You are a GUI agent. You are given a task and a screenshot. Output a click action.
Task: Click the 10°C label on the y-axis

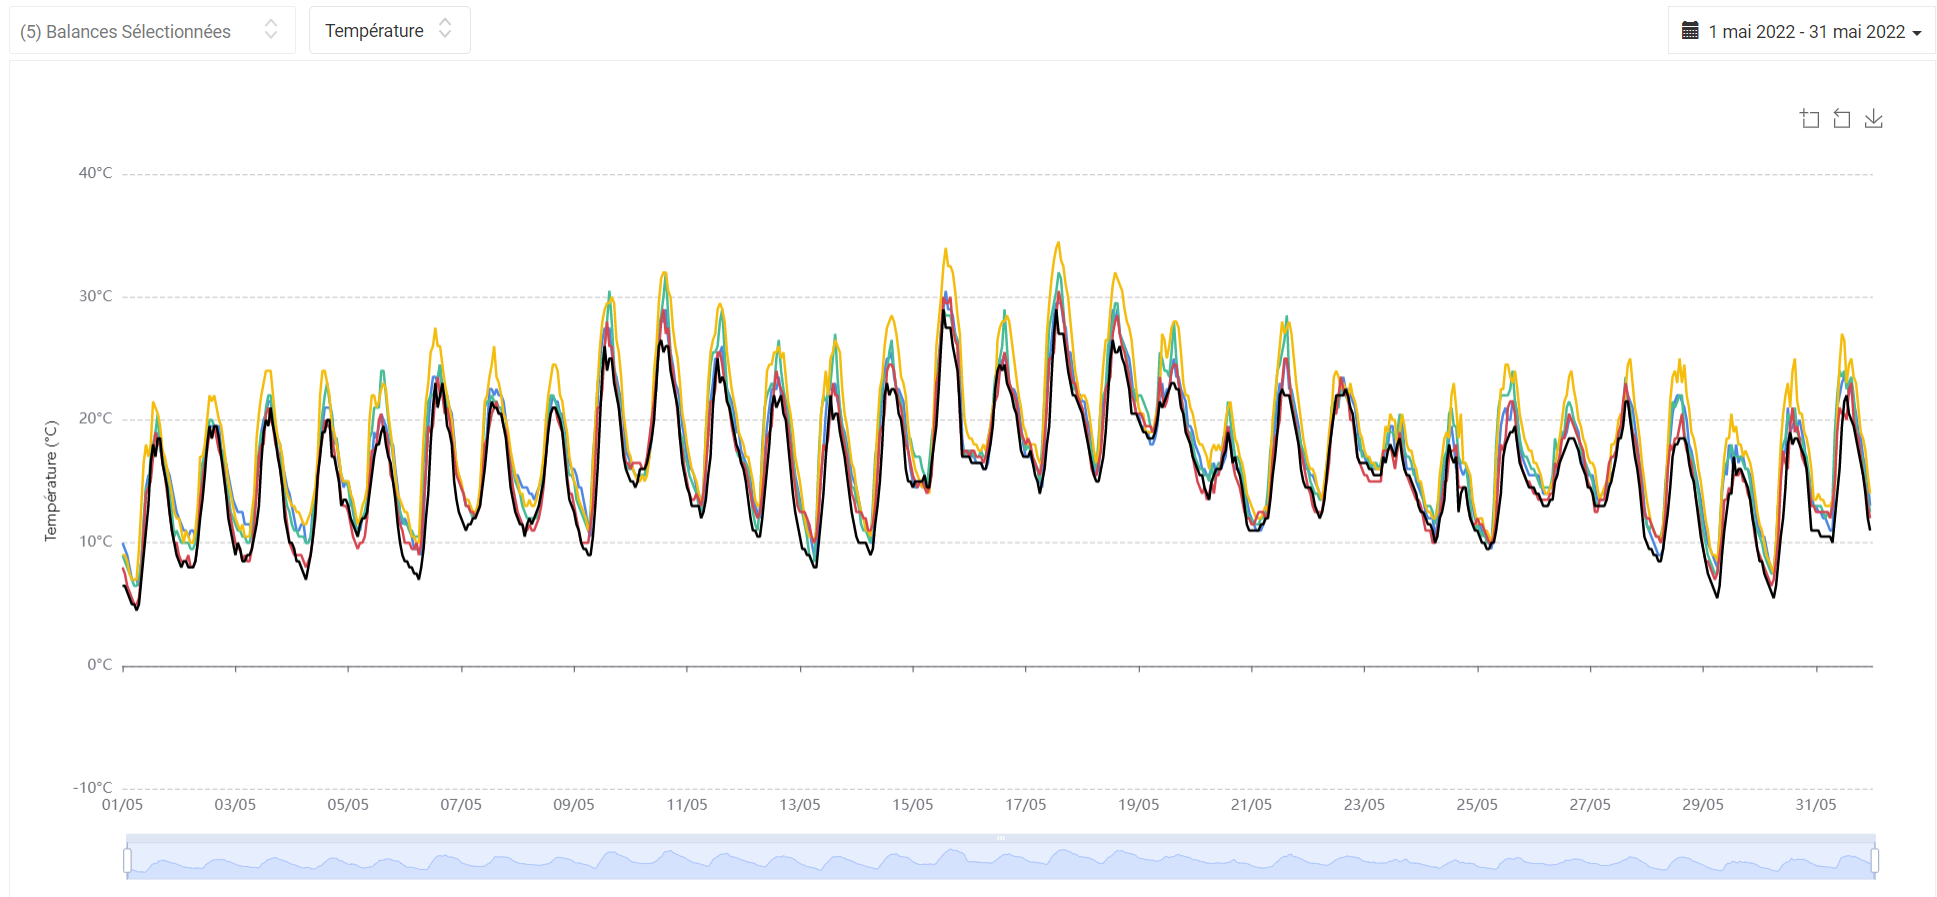point(96,542)
